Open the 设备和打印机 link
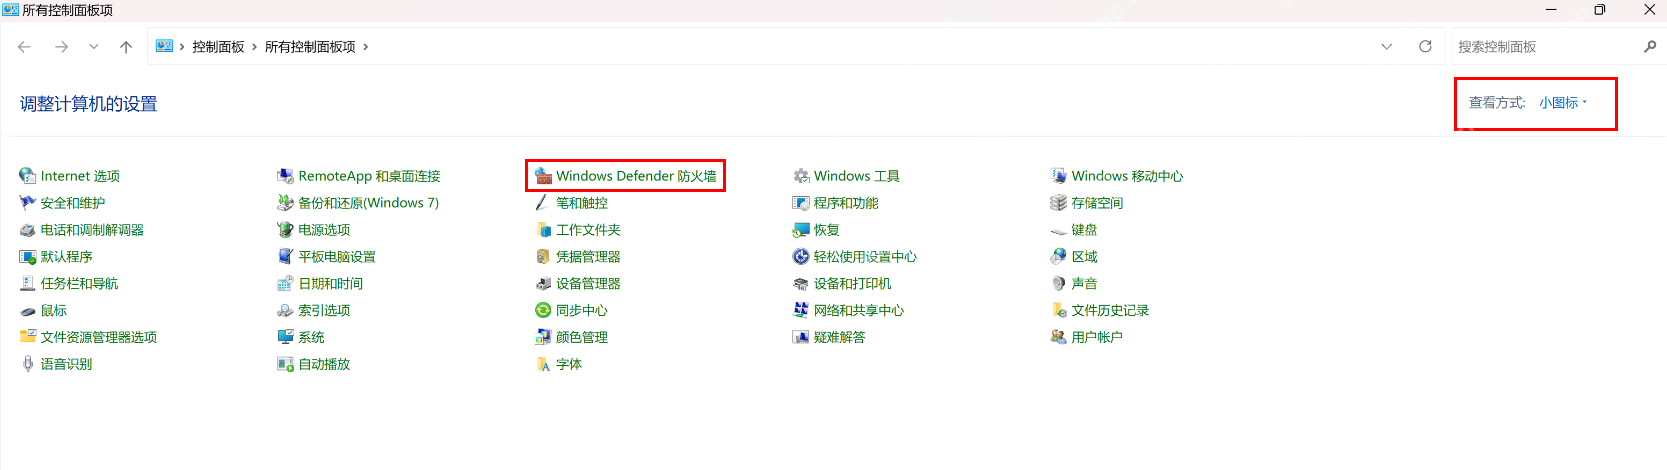The height and width of the screenshot is (470, 1667). [x=852, y=284]
